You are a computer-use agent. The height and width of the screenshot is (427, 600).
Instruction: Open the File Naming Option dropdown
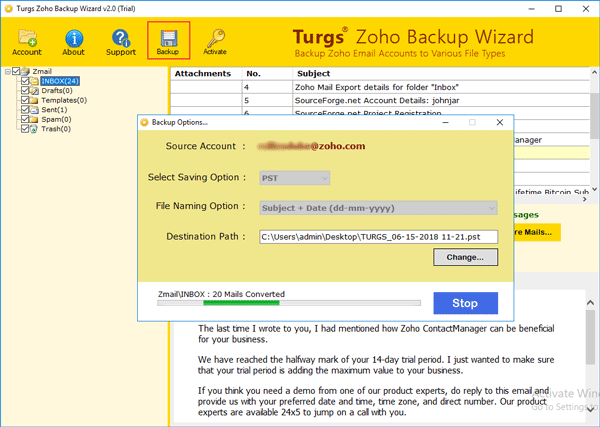(x=378, y=208)
